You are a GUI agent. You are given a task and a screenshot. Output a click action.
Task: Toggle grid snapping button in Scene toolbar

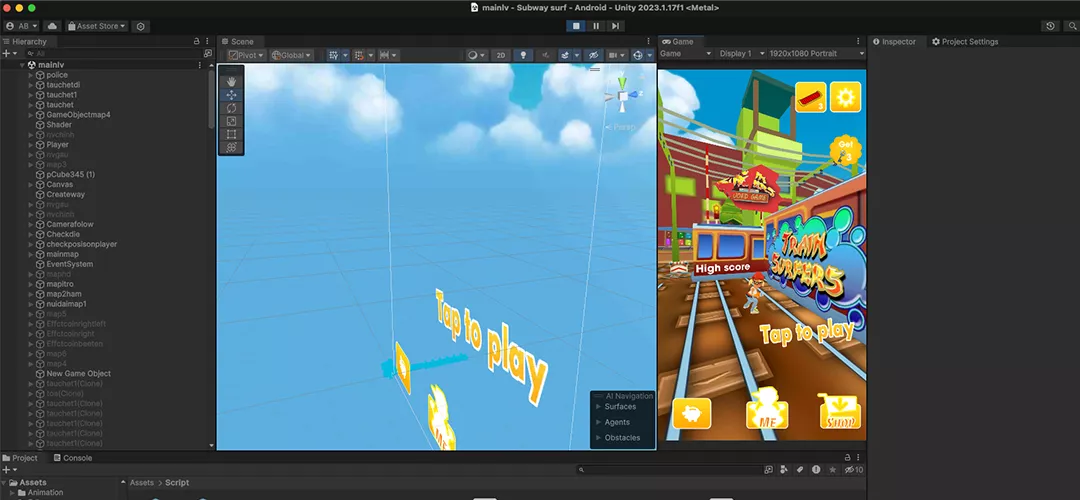[x=358, y=55]
